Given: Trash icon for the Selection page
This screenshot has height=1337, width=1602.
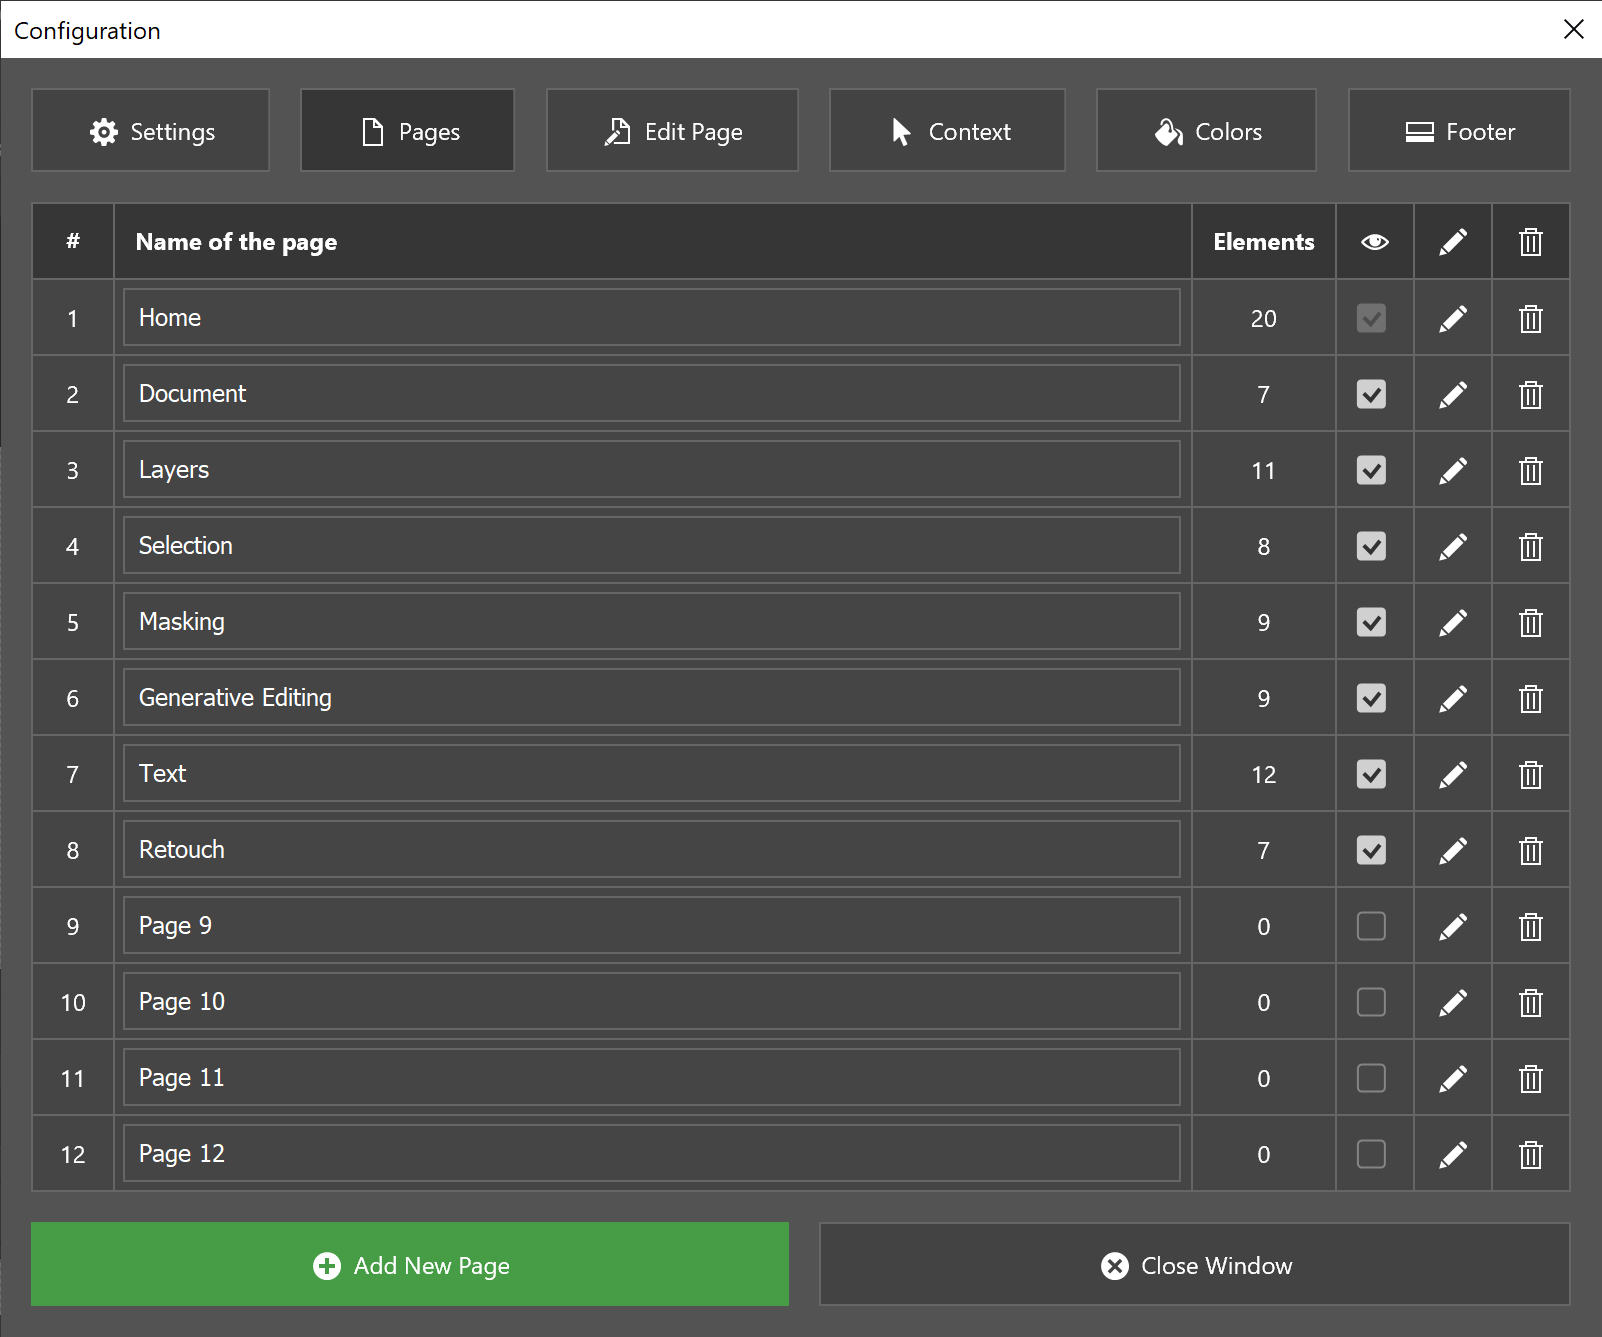Looking at the screenshot, I should tap(1531, 547).
